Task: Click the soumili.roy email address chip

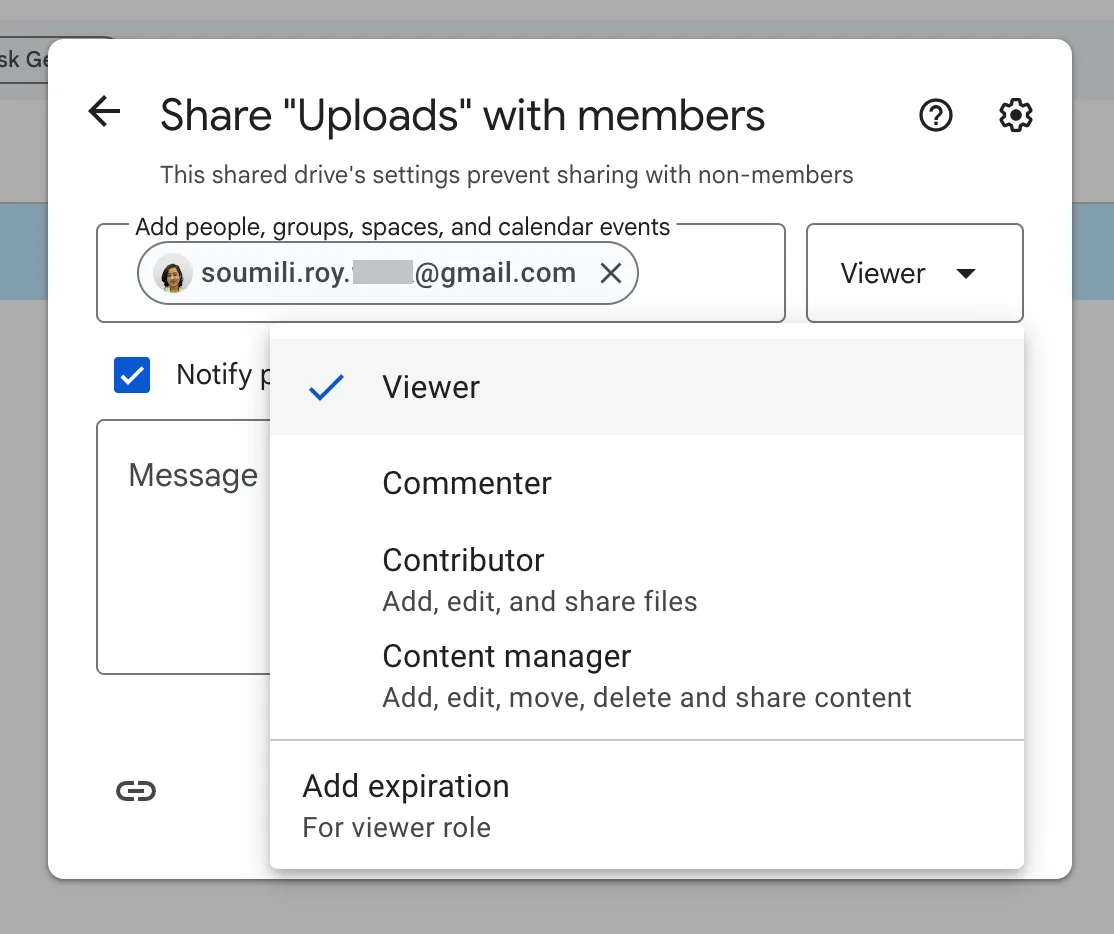Action: click(x=388, y=273)
